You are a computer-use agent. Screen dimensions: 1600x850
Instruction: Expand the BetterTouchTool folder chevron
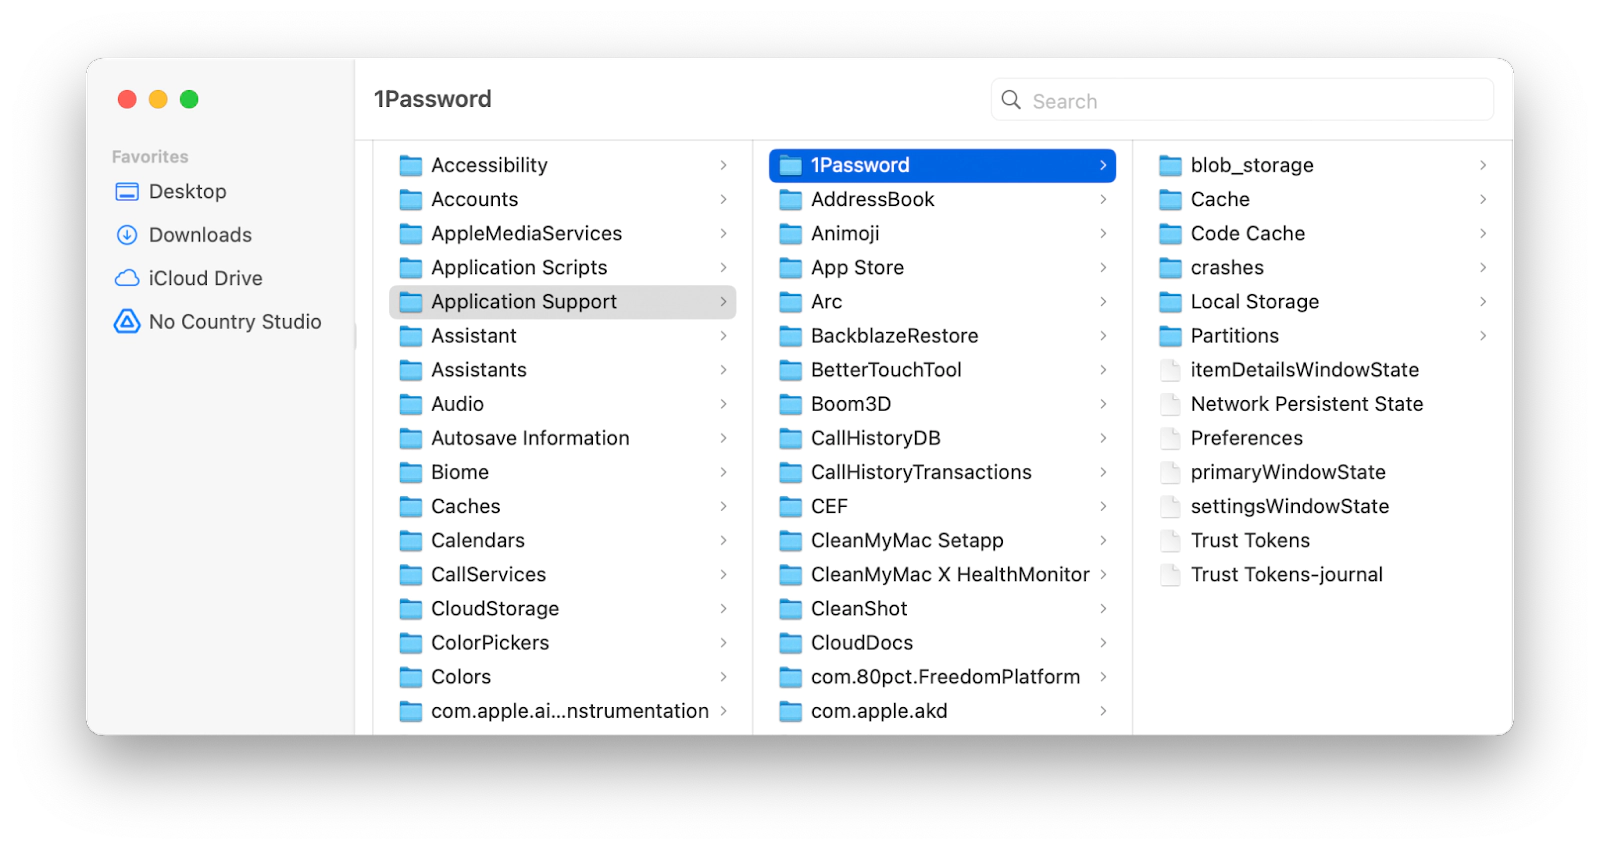click(x=1103, y=370)
